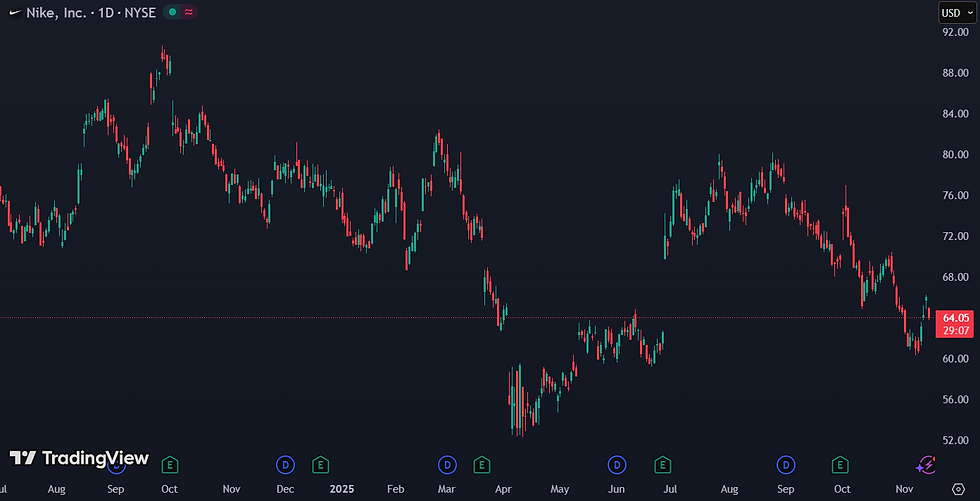
Task: Click the dividend D marker above Jun
Action: (x=617, y=465)
